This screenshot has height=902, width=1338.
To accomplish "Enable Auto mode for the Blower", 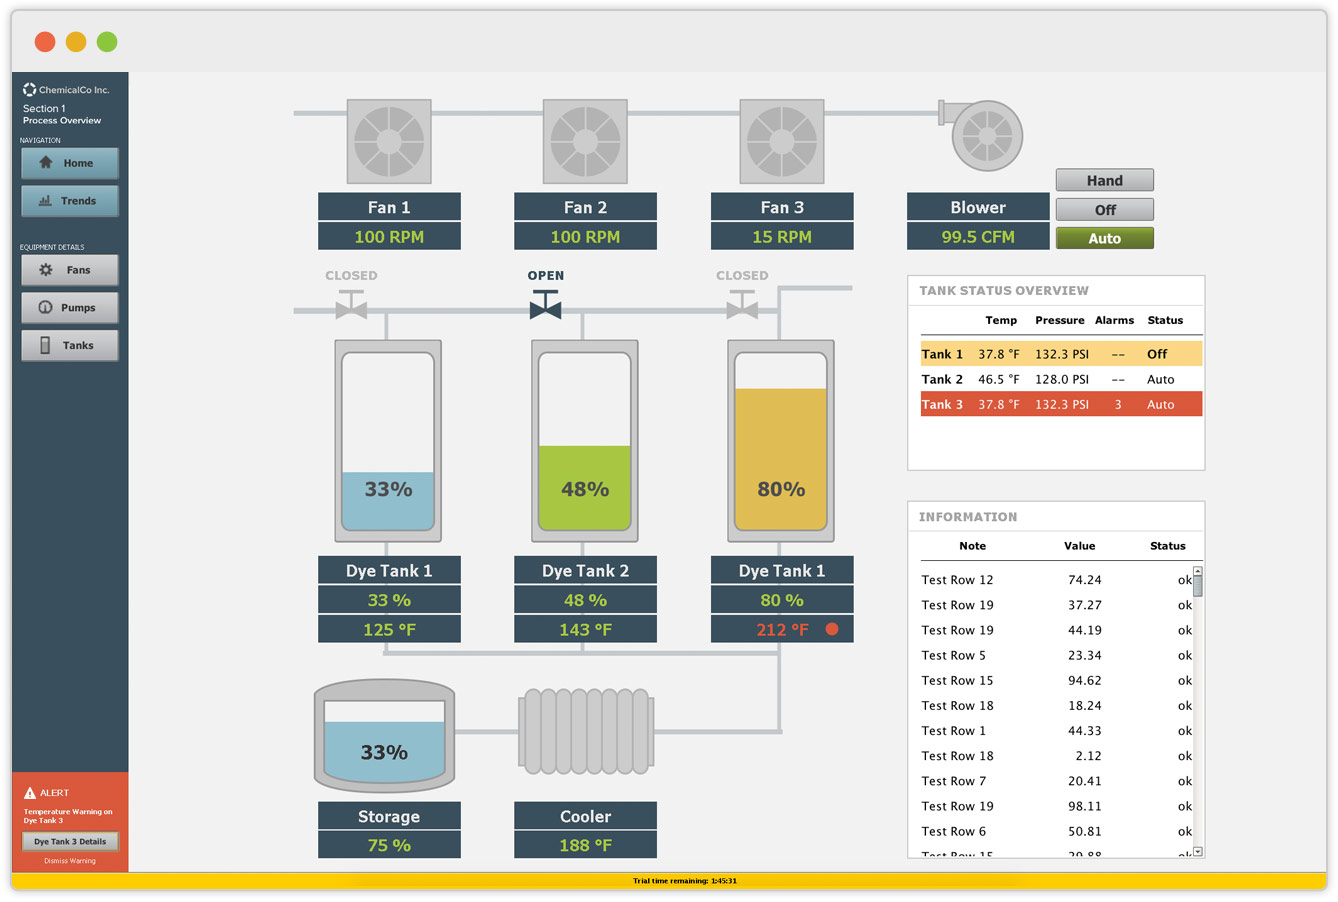I will pyautogui.click(x=1104, y=238).
